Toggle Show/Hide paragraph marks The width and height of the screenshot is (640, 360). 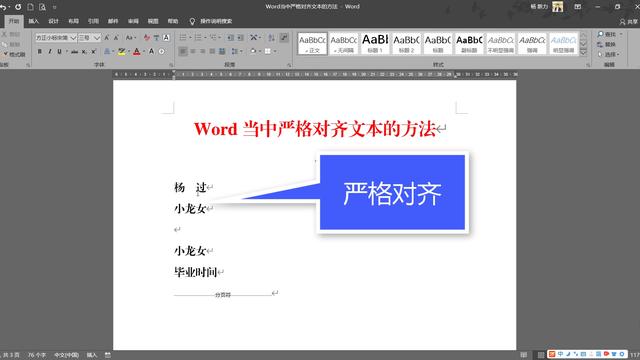click(284, 38)
